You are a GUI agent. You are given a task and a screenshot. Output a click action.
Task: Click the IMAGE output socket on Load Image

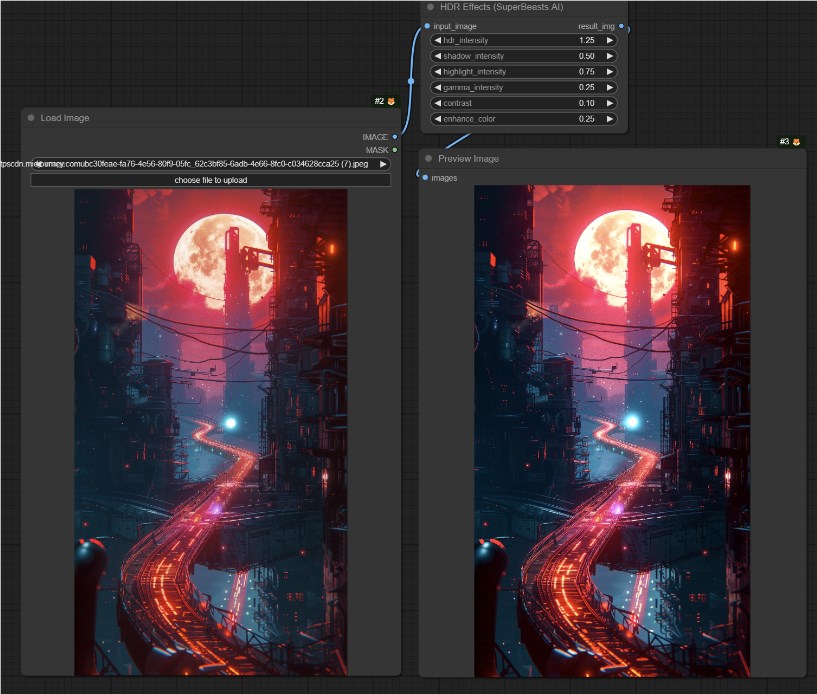point(395,137)
